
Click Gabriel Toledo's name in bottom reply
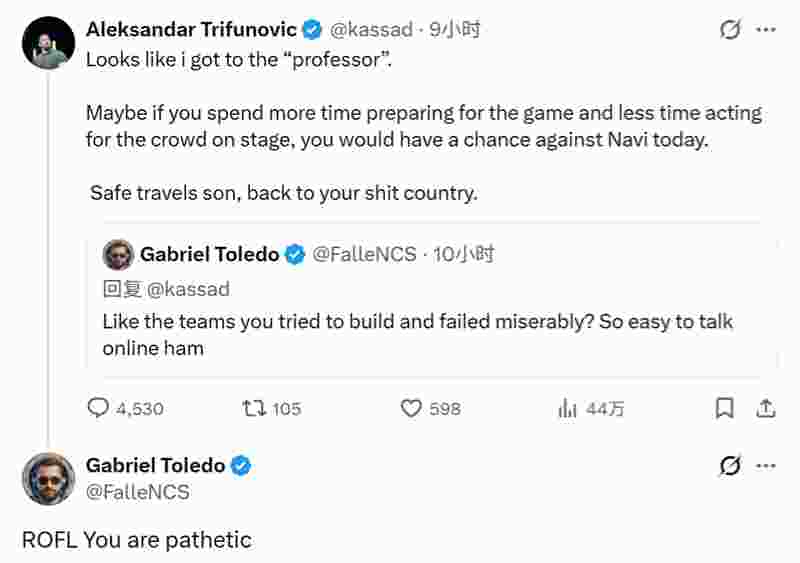click(156, 465)
